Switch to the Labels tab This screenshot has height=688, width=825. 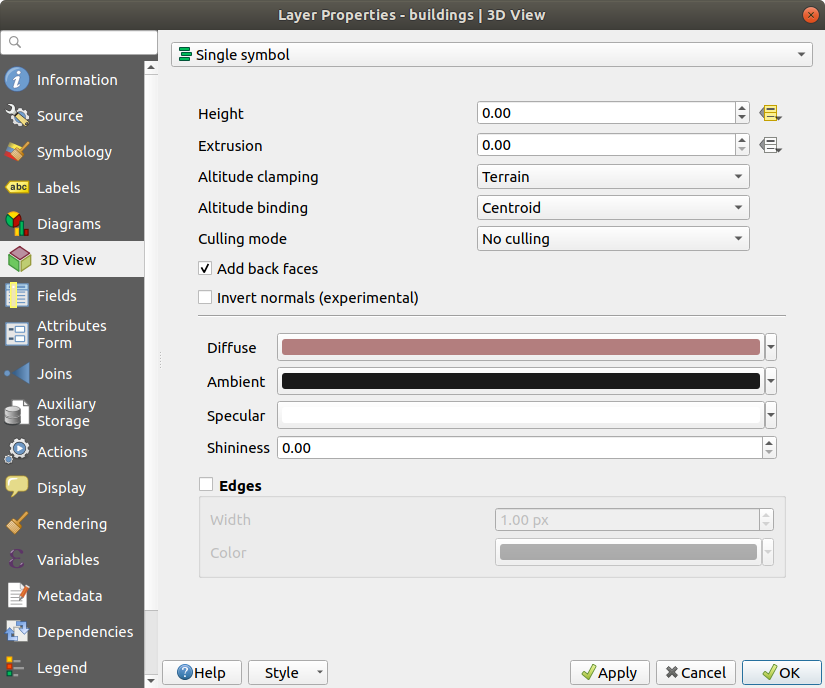pyautogui.click(x=72, y=187)
